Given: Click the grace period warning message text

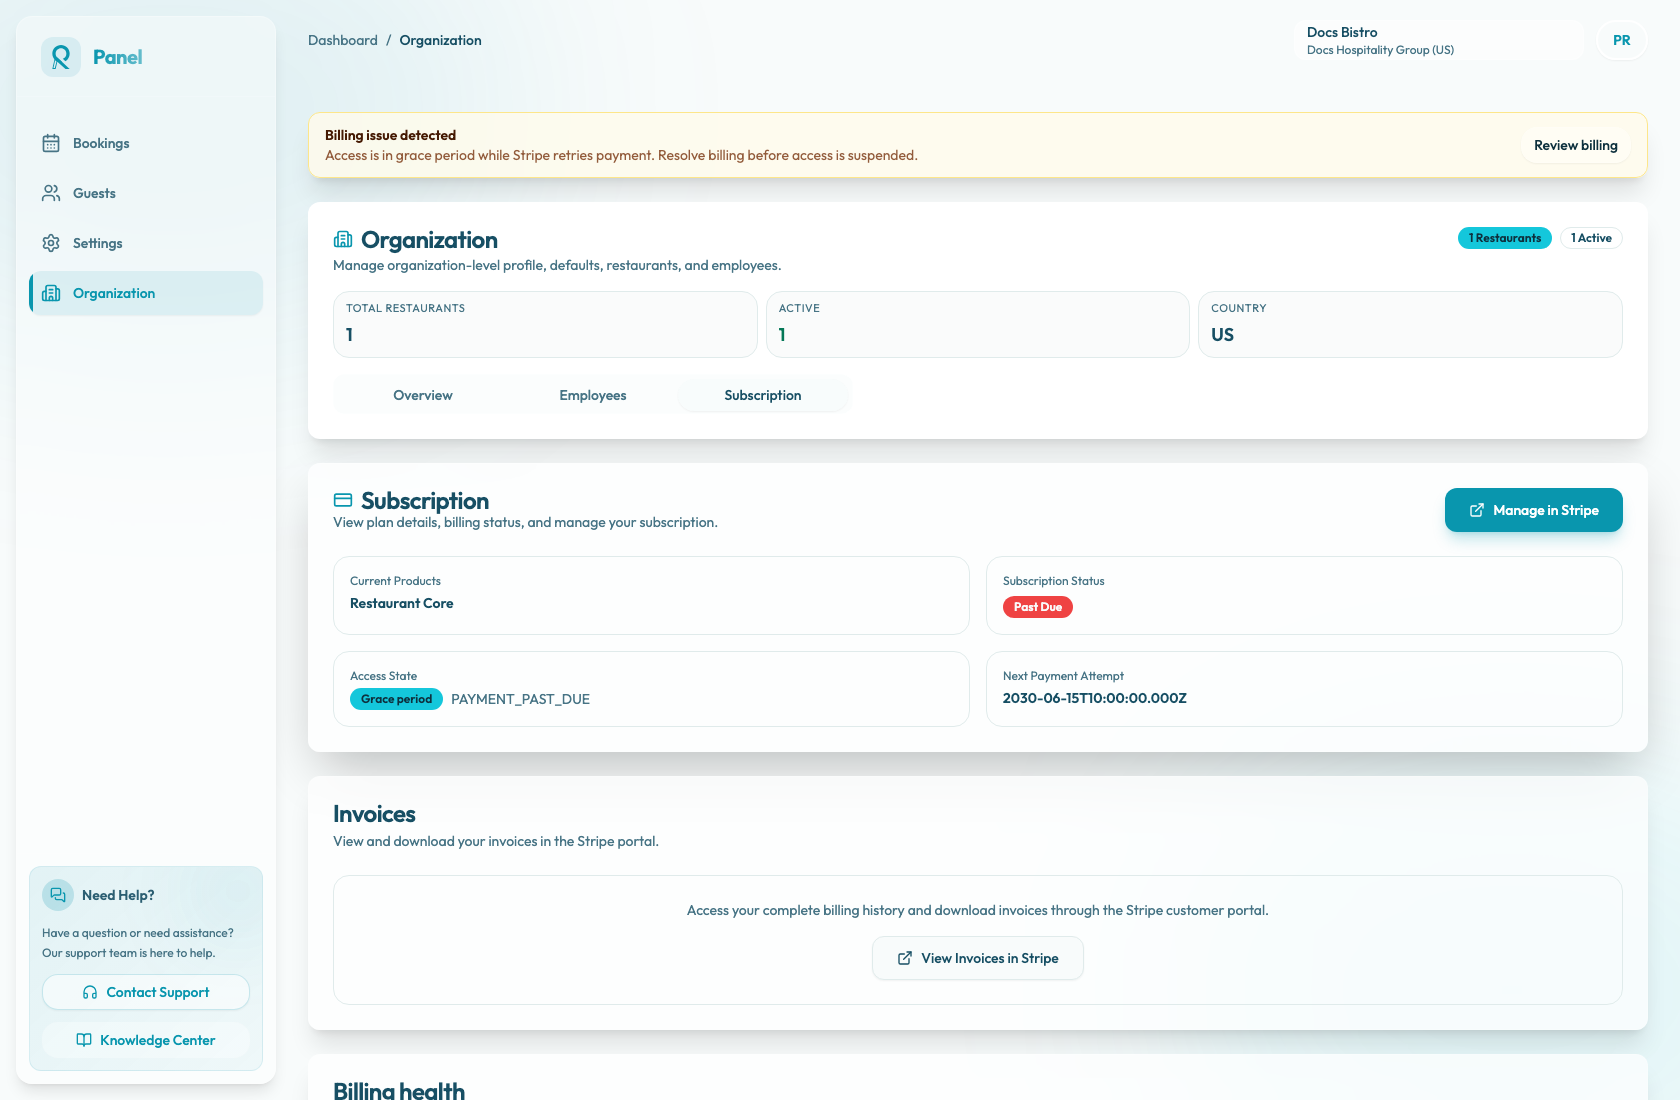Looking at the screenshot, I should click(x=621, y=155).
